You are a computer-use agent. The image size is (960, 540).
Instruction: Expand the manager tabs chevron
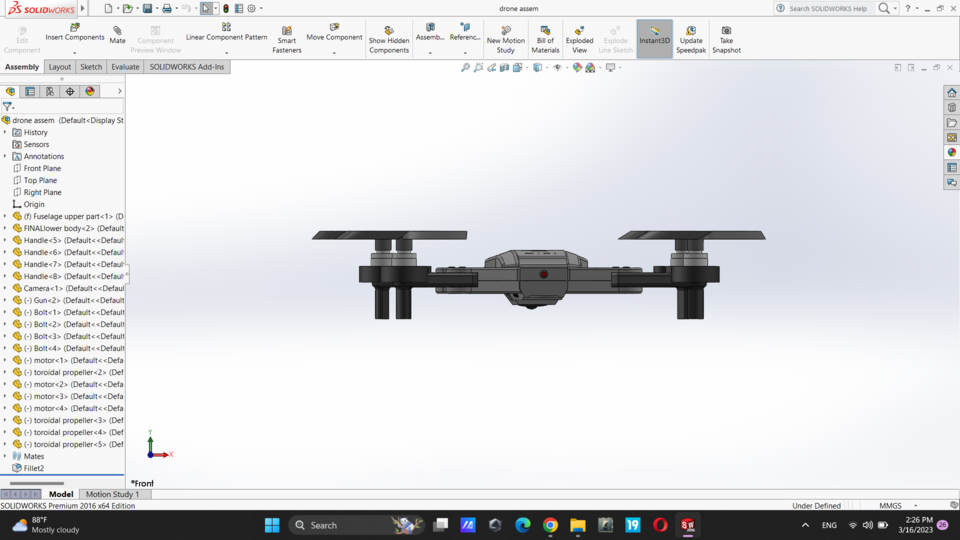(x=119, y=91)
